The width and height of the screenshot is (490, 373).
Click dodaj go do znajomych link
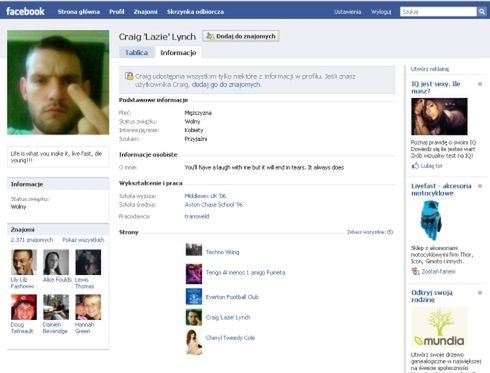coord(226,84)
